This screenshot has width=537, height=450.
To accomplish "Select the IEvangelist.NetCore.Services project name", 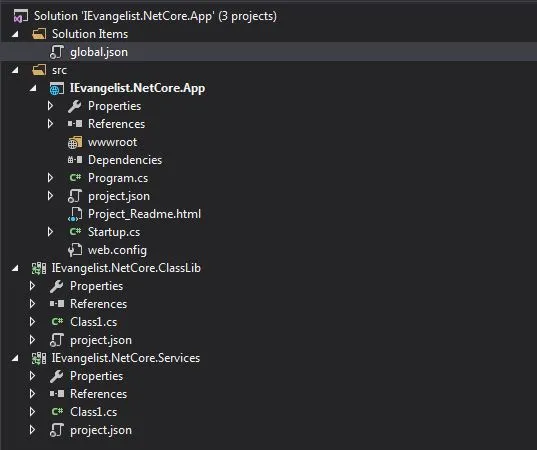I will coord(126,358).
